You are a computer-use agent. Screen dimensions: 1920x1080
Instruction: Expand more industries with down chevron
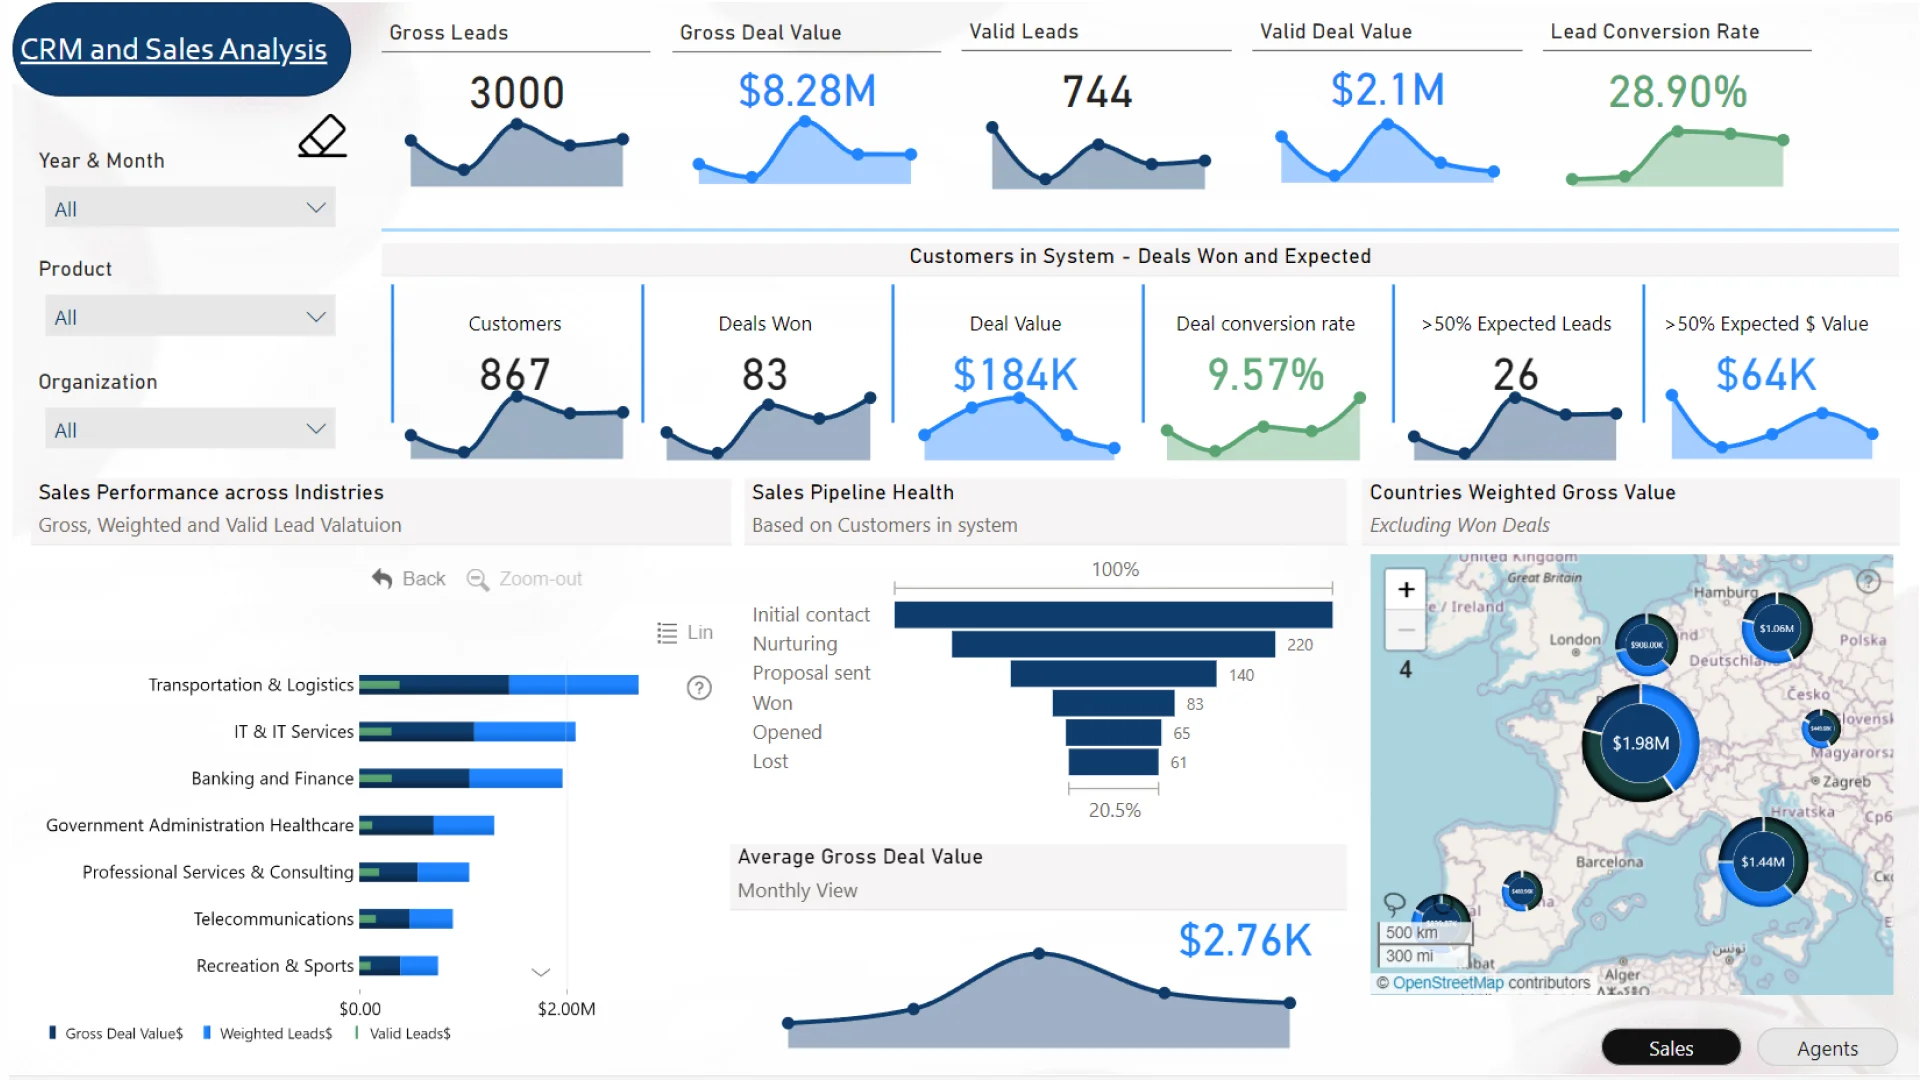pos(541,972)
